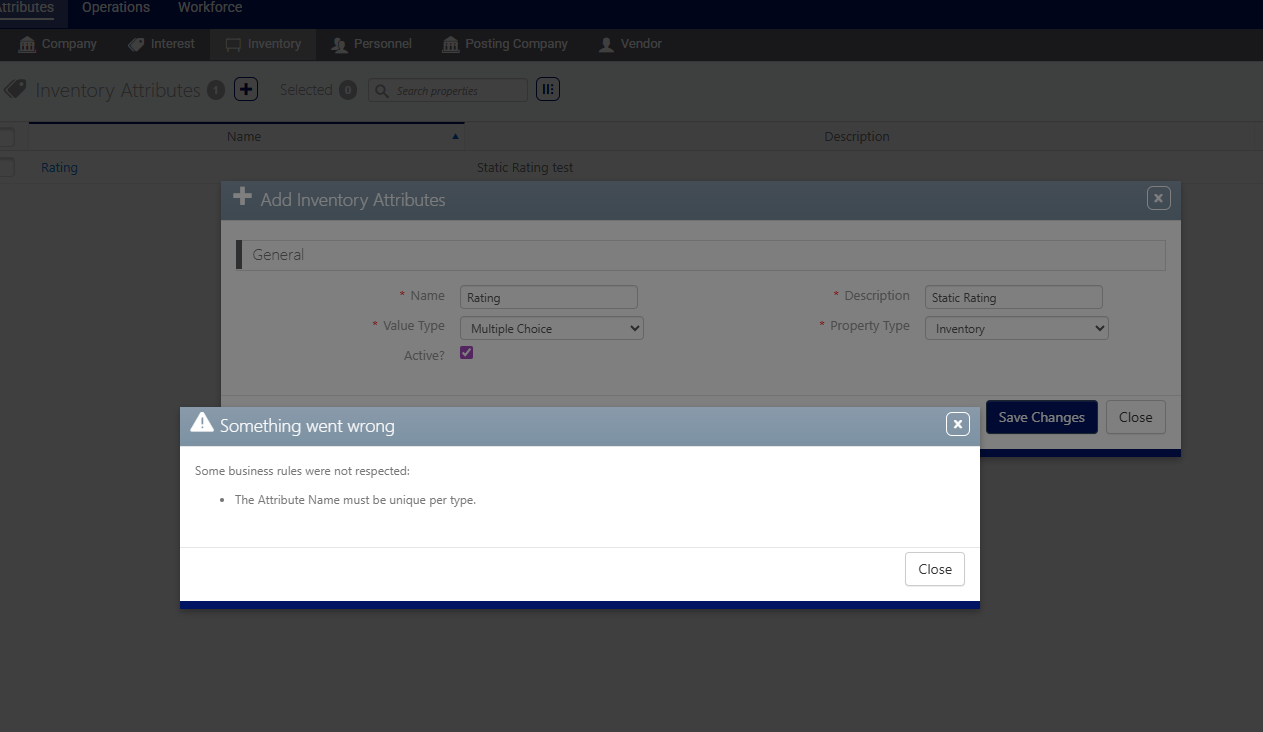Open the Rating attribute link
Viewport: 1263px width, 732px height.
pos(59,168)
